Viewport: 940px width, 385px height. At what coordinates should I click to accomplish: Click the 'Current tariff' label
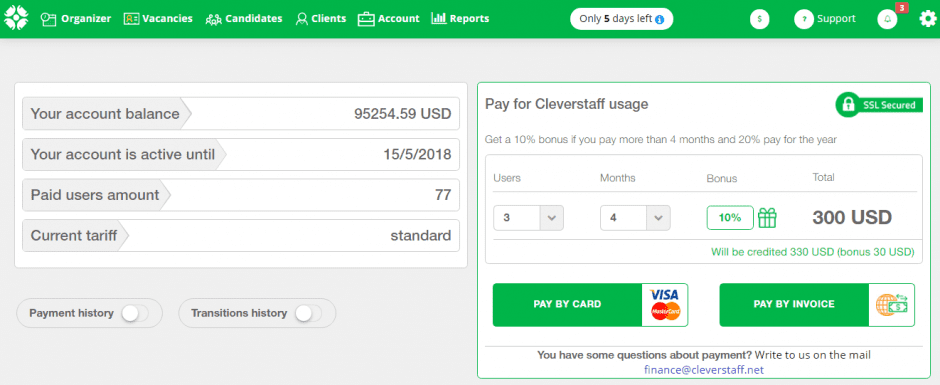[74, 236]
